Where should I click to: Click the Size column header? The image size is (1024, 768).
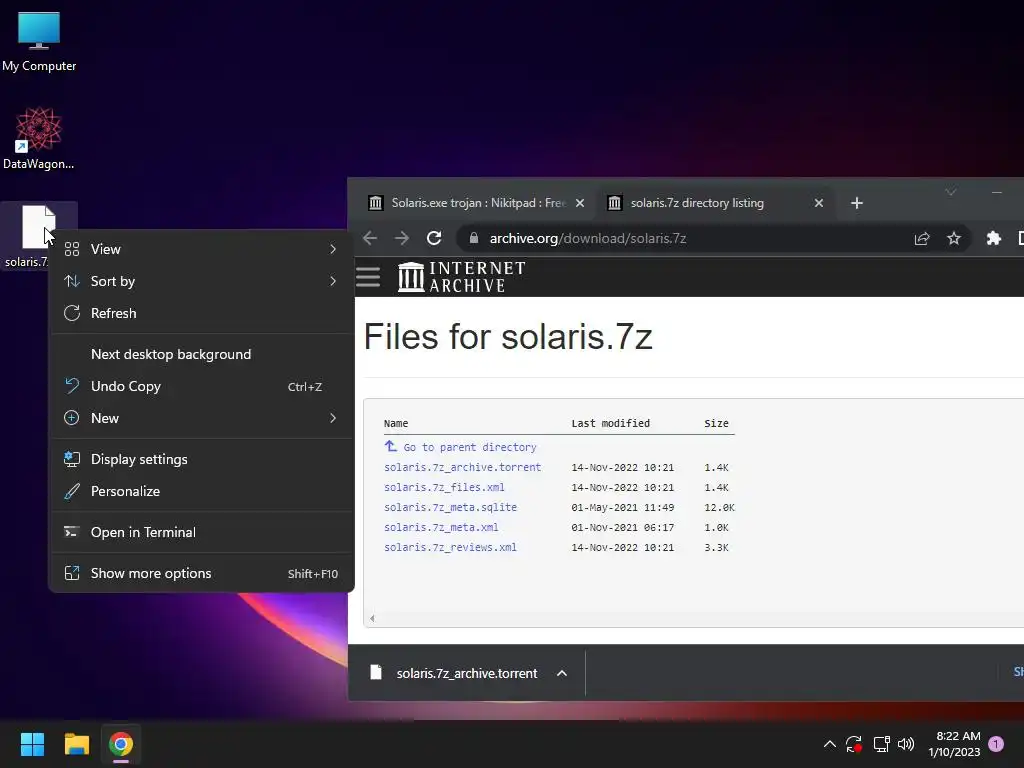coord(716,423)
